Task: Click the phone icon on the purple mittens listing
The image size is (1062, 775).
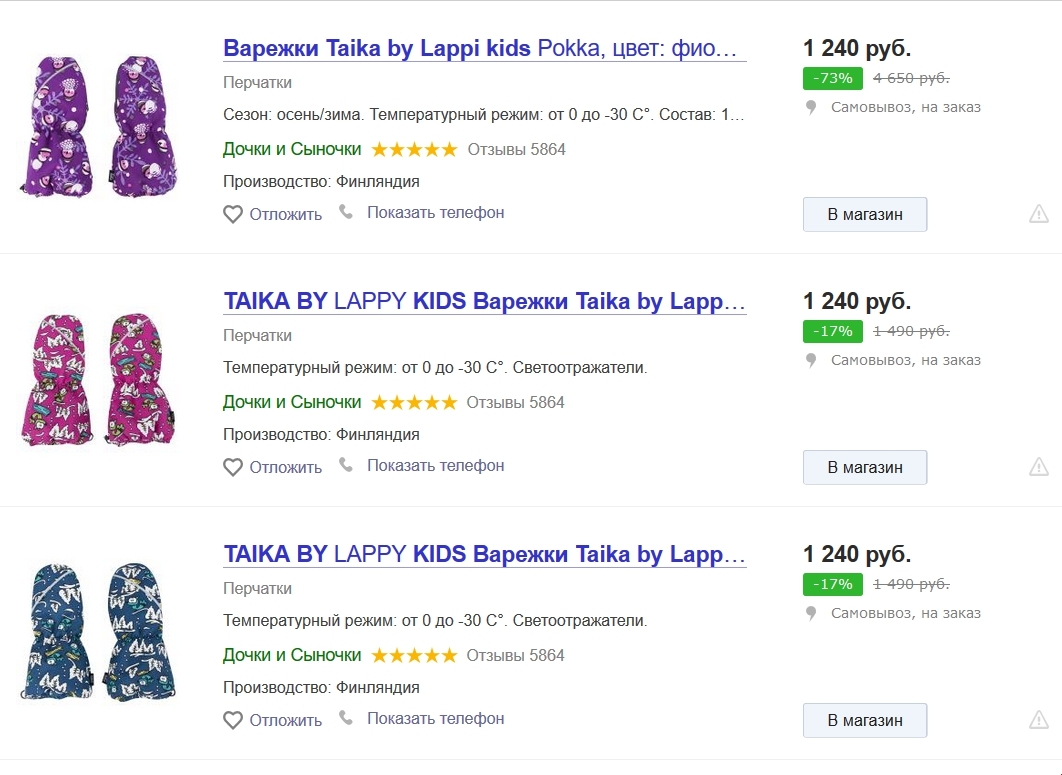Action: point(346,212)
